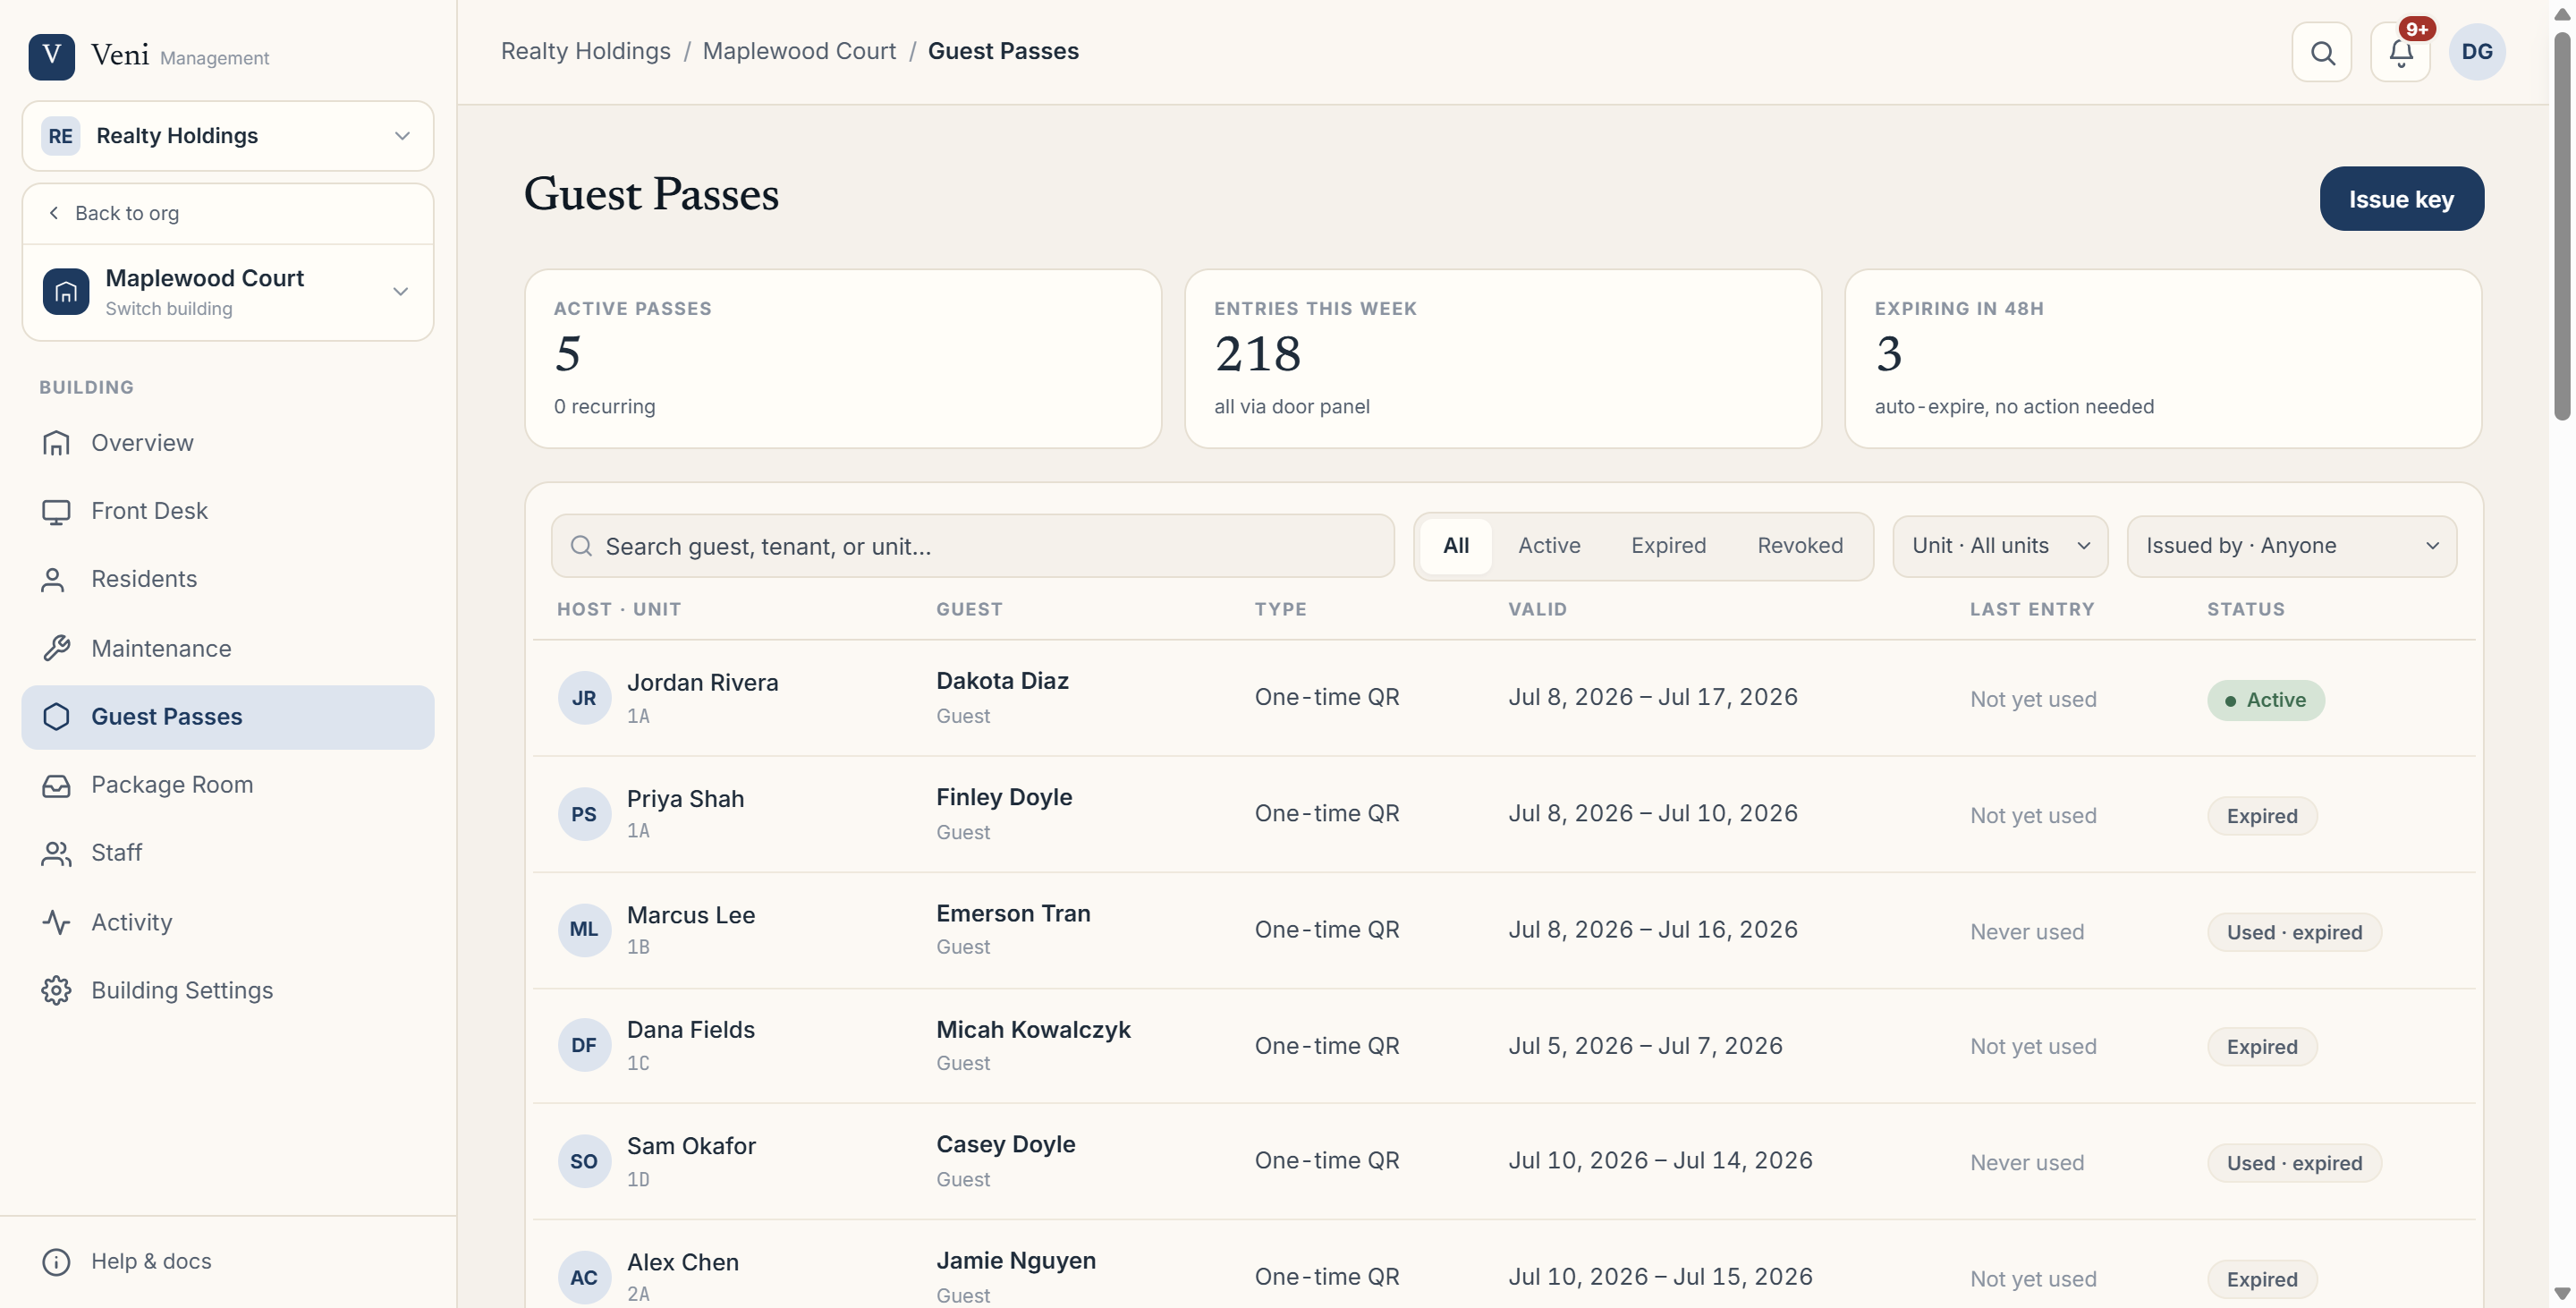
Task: Click the STATUS column header
Action: (x=2246, y=609)
